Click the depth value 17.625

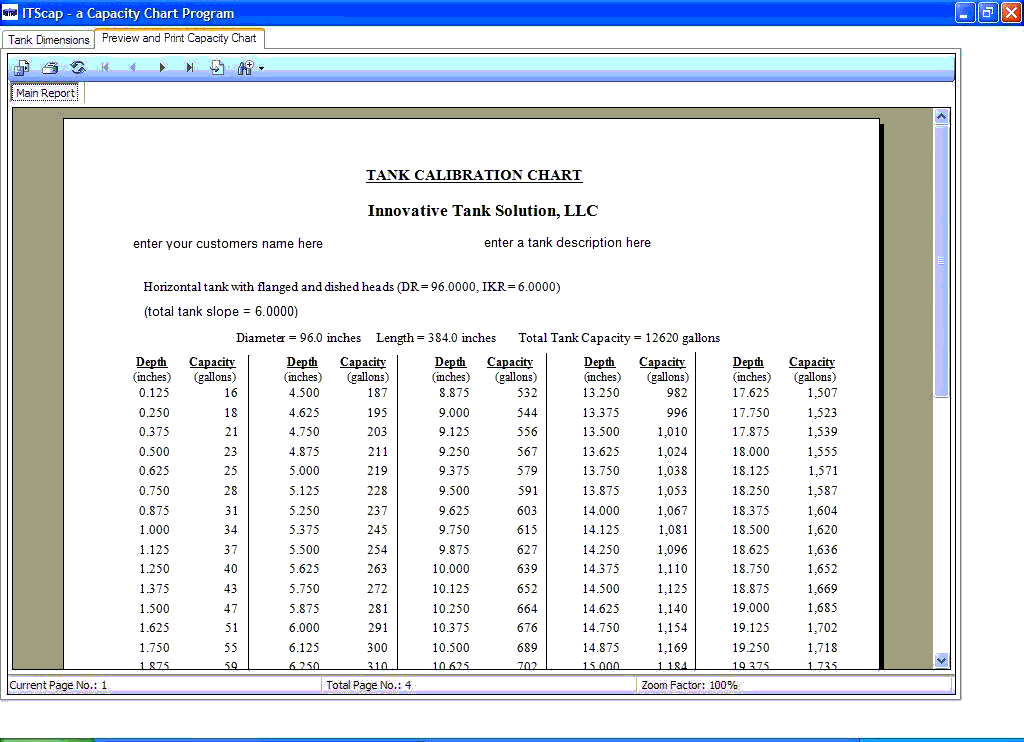click(x=750, y=393)
